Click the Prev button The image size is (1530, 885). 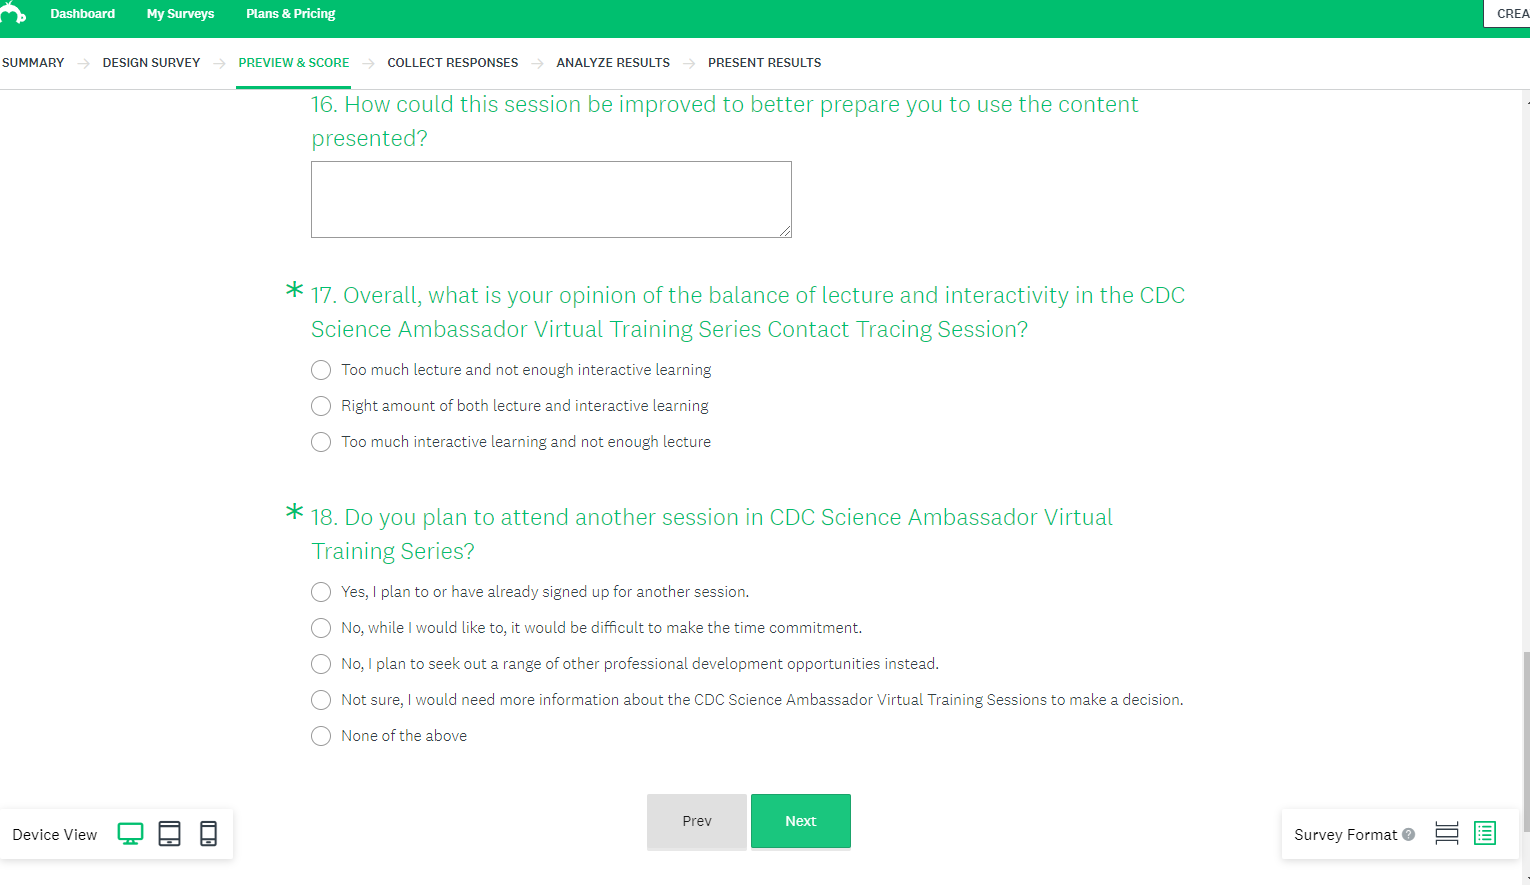697,821
